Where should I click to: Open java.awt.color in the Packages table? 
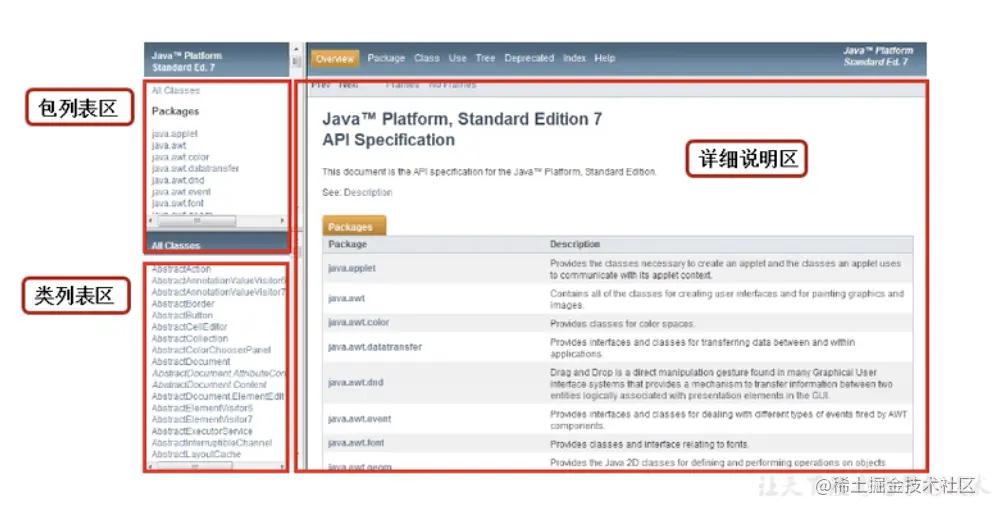click(359, 323)
